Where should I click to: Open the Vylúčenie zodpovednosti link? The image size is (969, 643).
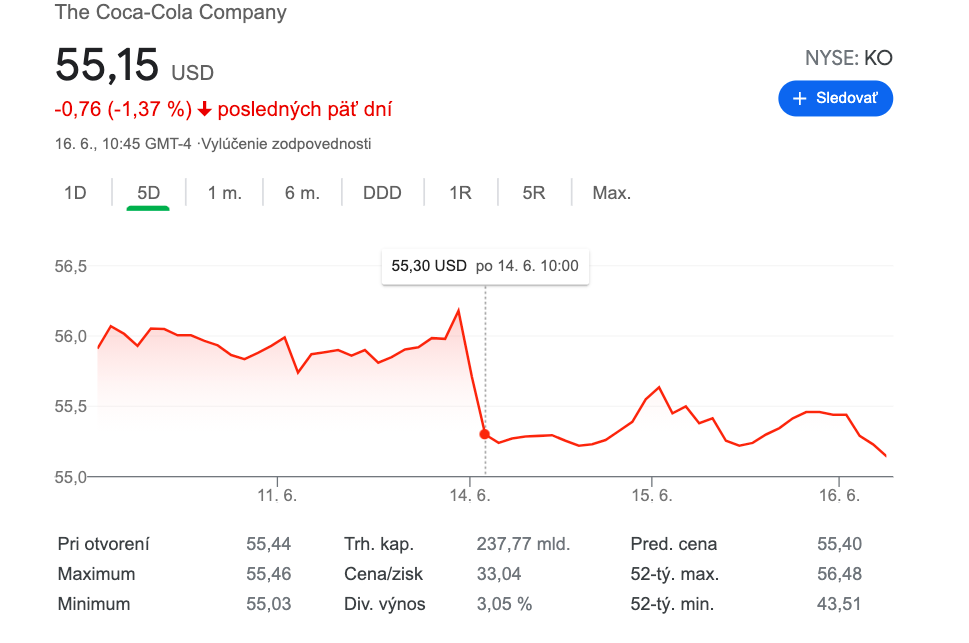pos(286,144)
